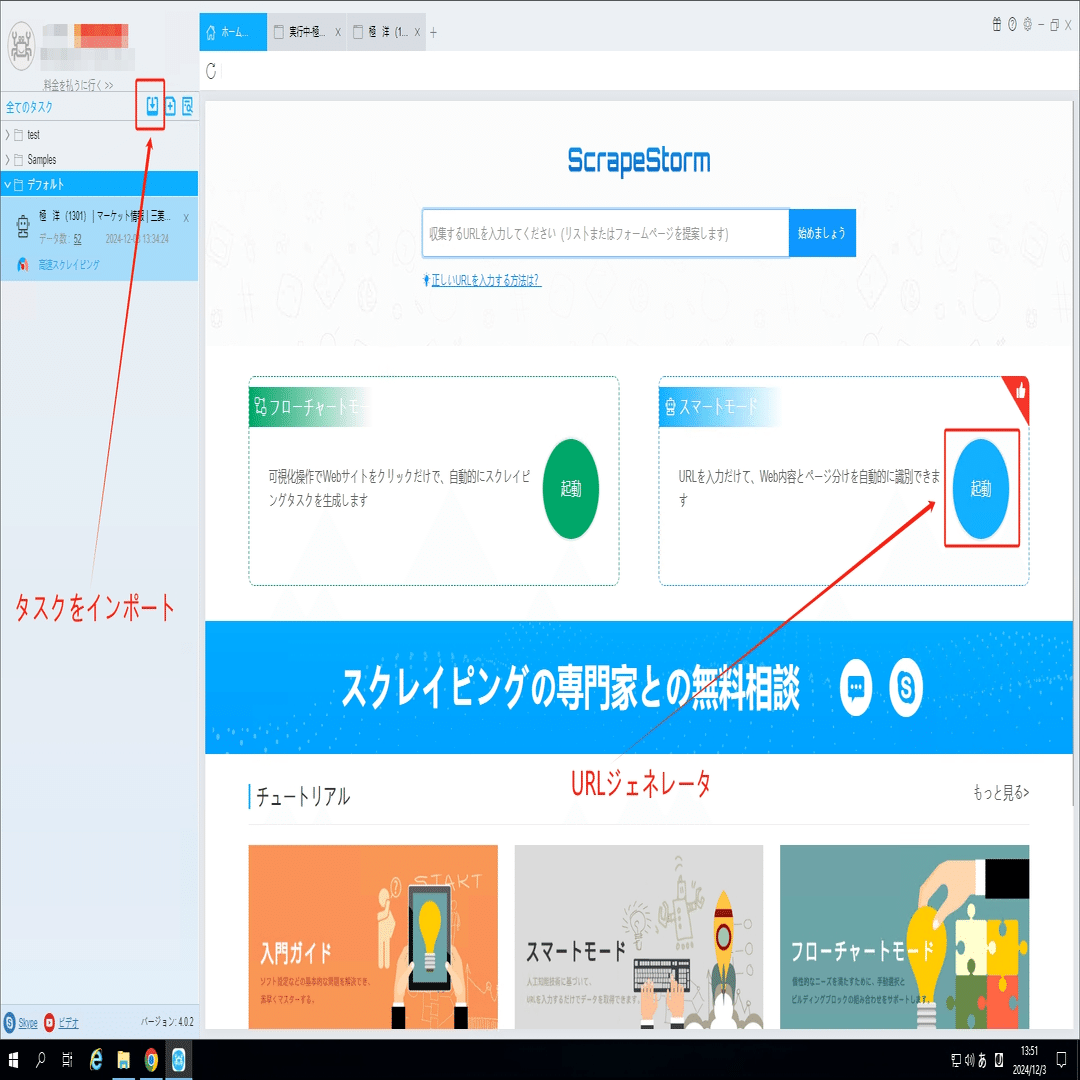
Task: Click the volume icon in system tray
Action: pos(969,1060)
